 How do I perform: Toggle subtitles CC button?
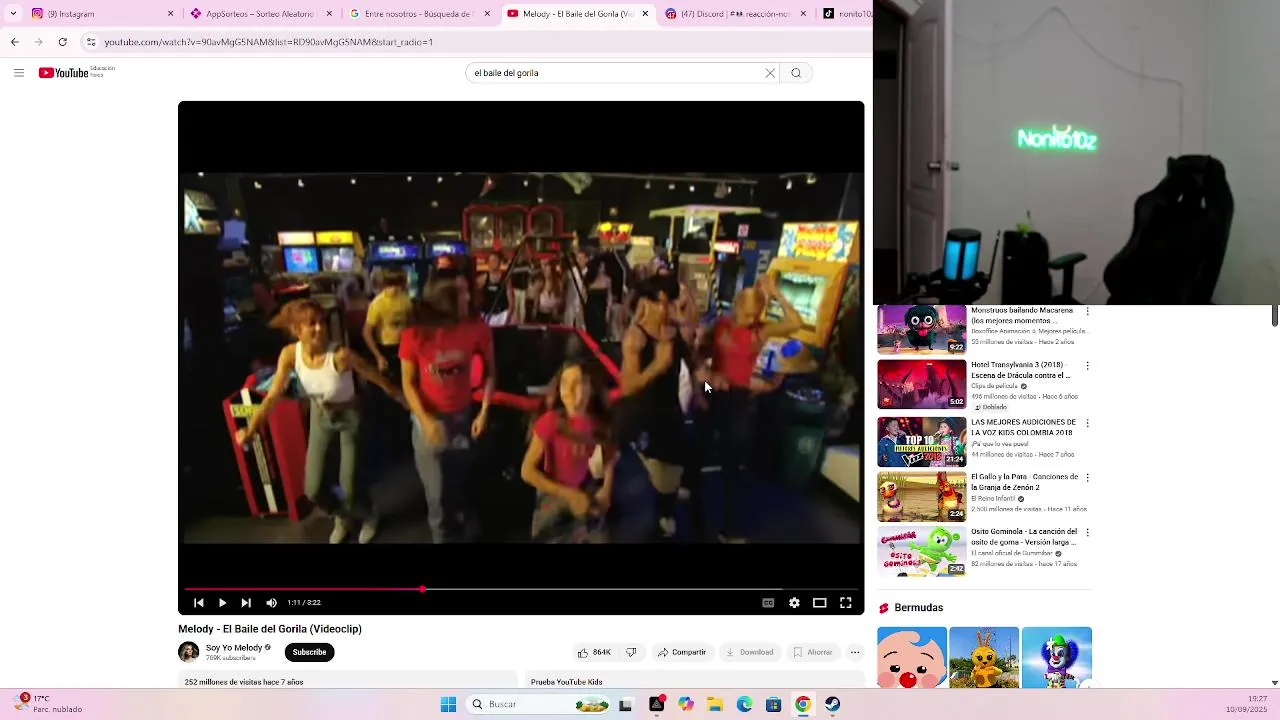(x=768, y=603)
